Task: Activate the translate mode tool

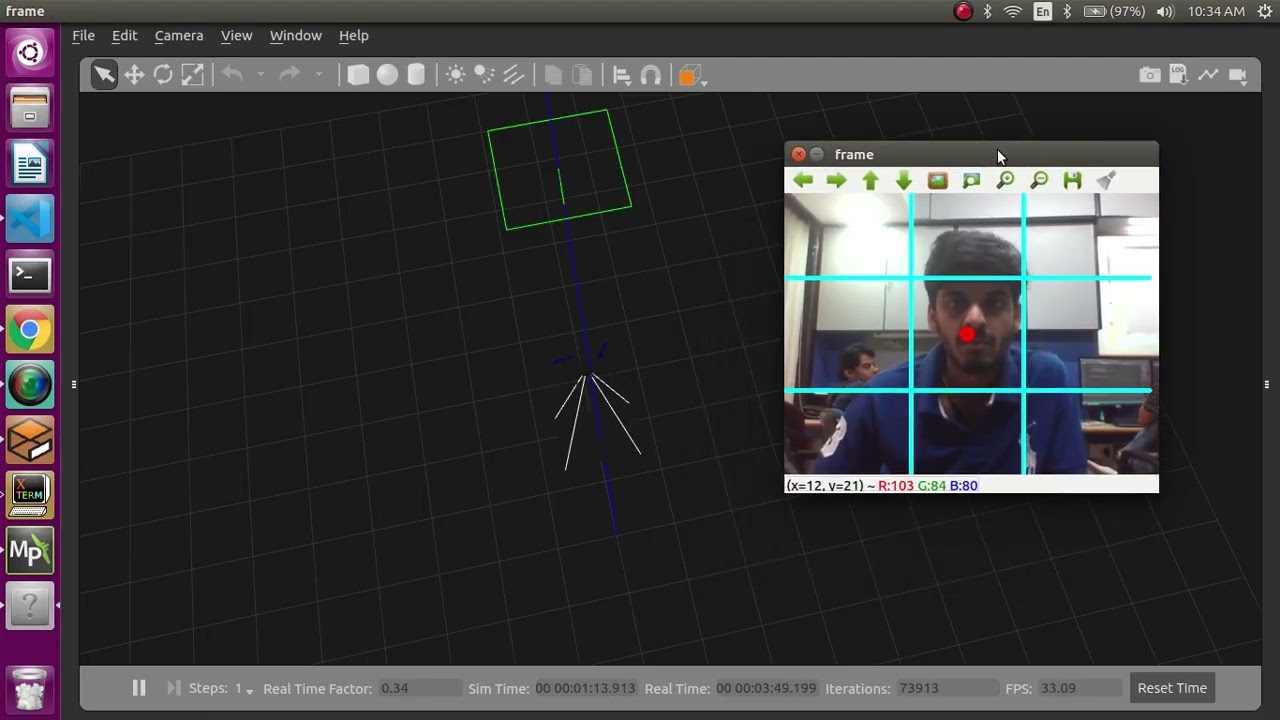Action: tap(134, 75)
